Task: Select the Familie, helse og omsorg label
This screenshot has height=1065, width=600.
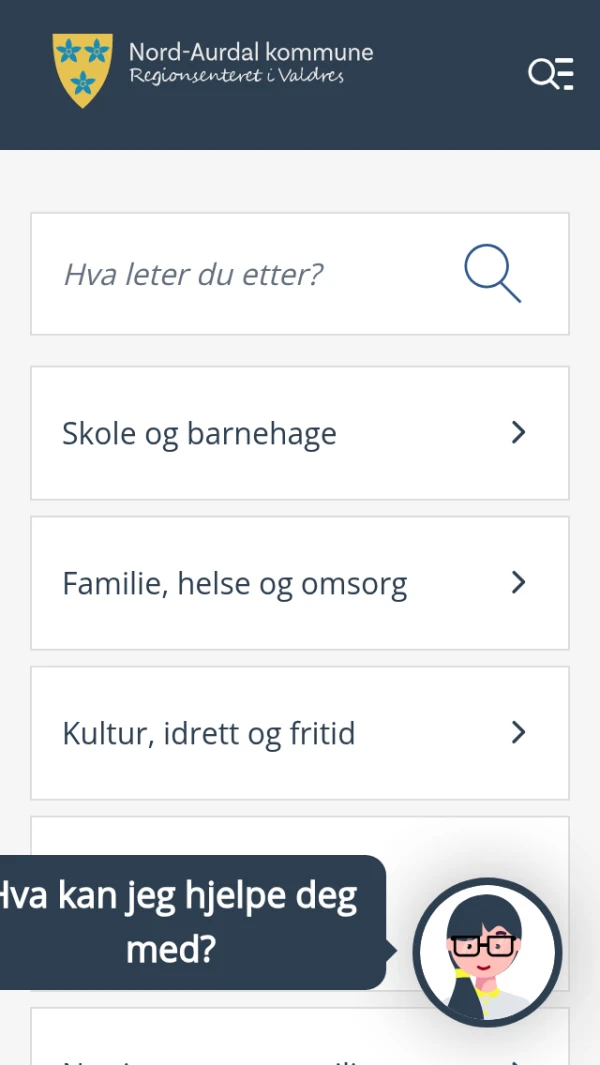Action: 234,583
